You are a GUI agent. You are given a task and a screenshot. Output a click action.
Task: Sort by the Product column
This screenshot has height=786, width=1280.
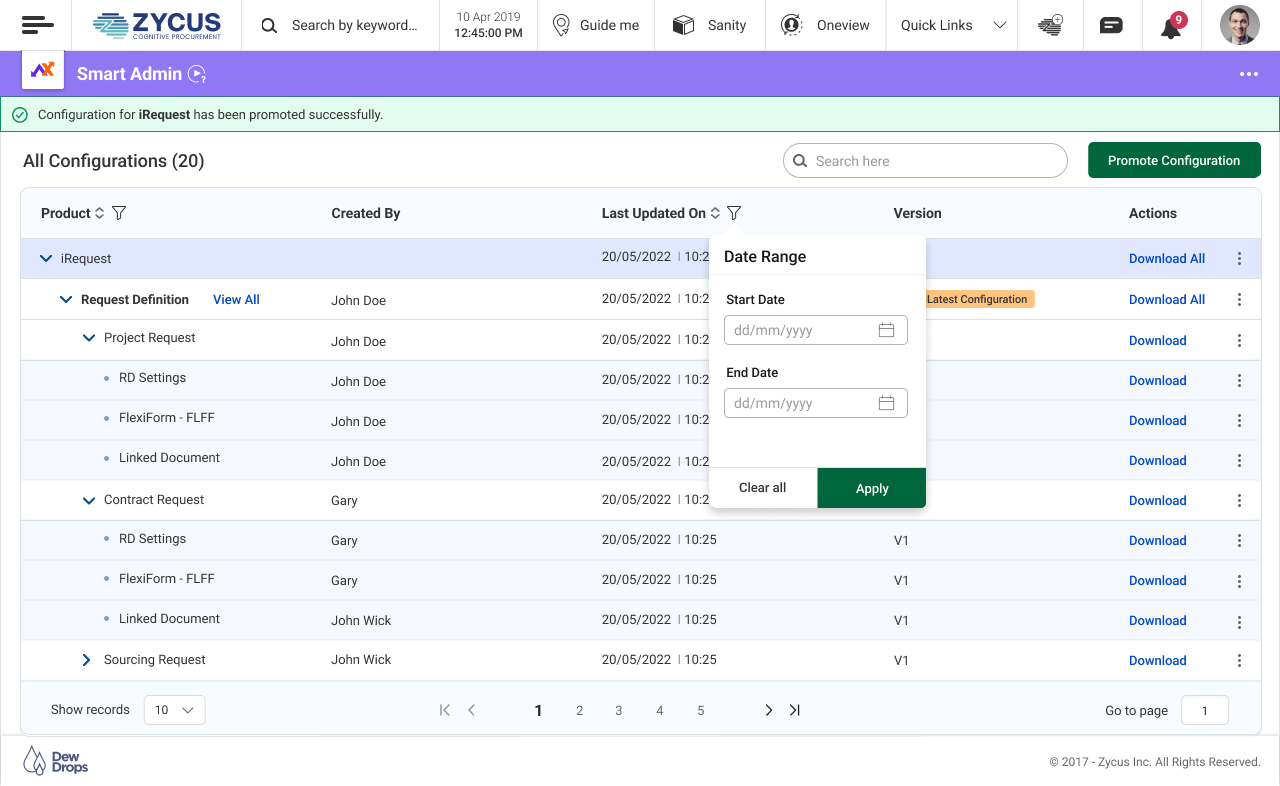(x=99, y=213)
